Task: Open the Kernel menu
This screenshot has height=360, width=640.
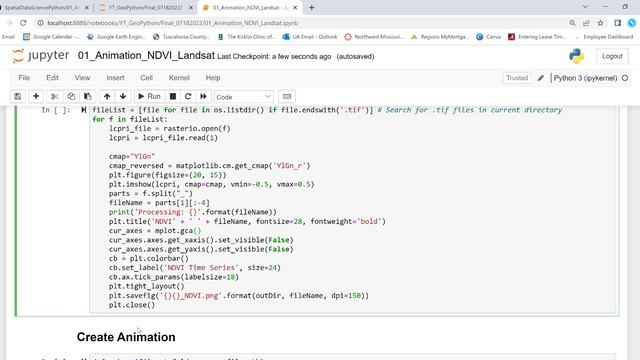Action: tap(179, 78)
